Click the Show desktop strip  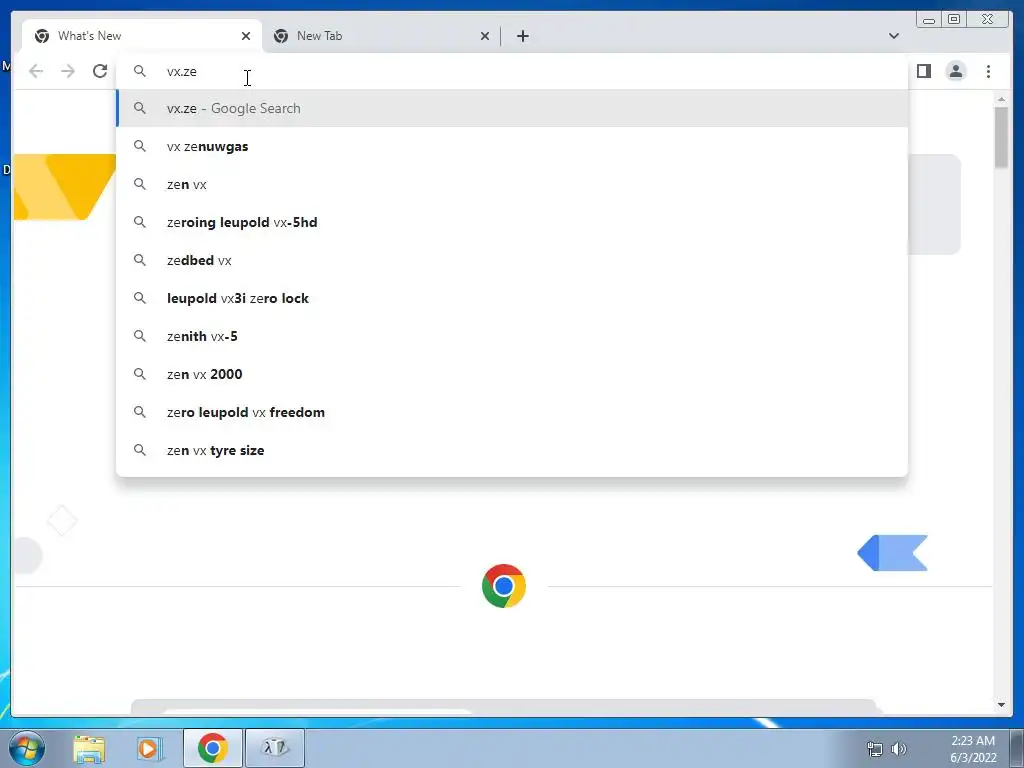(x=1017, y=748)
